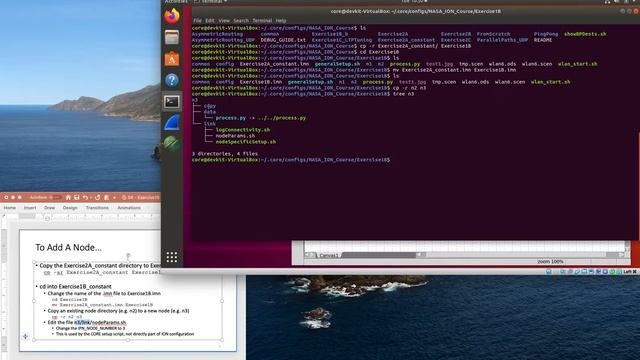The width and height of the screenshot is (640, 360).
Task: Open the terminal File menu
Action: coord(198,20)
